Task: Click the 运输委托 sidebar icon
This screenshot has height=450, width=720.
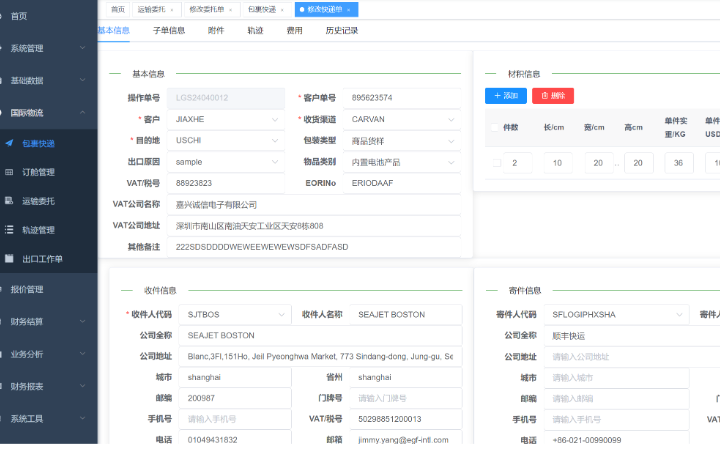Action: point(9,201)
